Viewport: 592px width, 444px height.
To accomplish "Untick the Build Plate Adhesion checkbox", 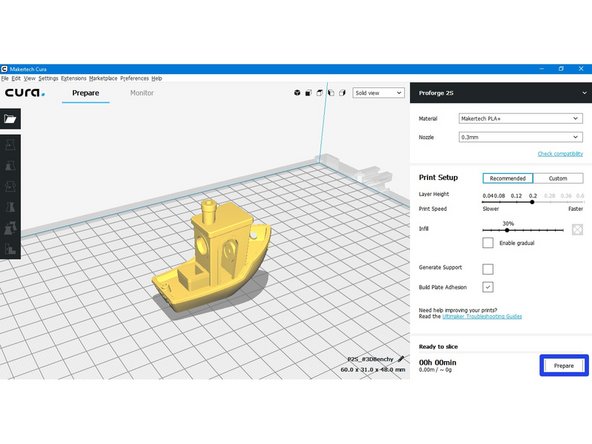I will [488, 287].
